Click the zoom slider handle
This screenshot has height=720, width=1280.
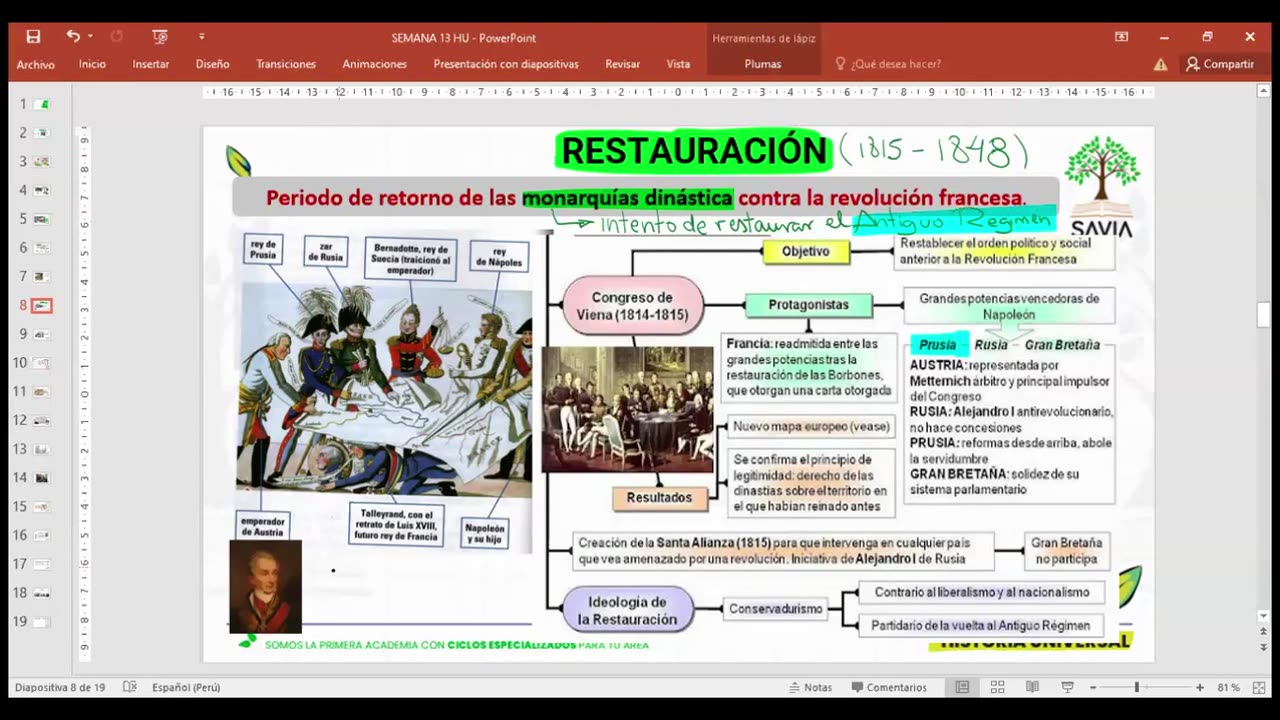[x=1136, y=688]
